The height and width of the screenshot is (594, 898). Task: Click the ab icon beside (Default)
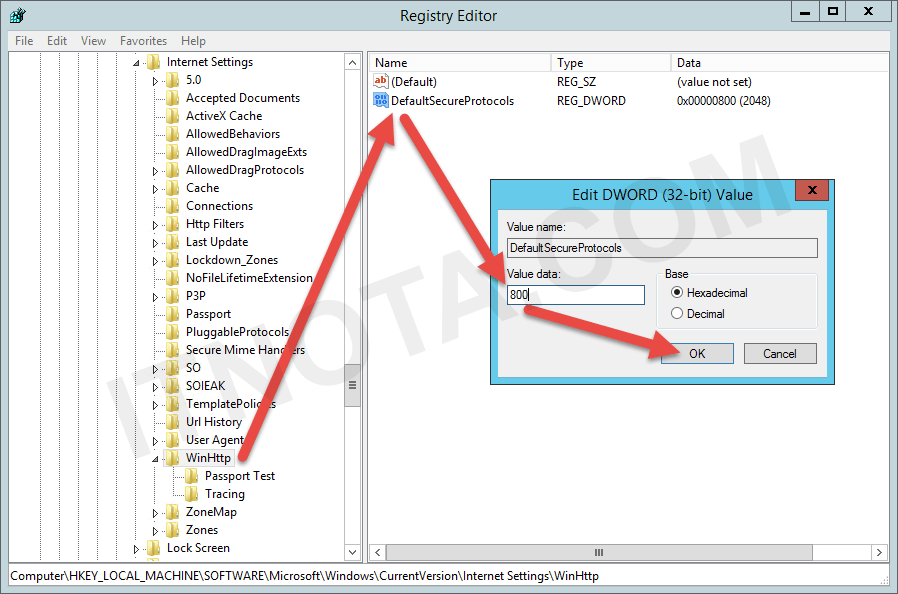click(380, 81)
